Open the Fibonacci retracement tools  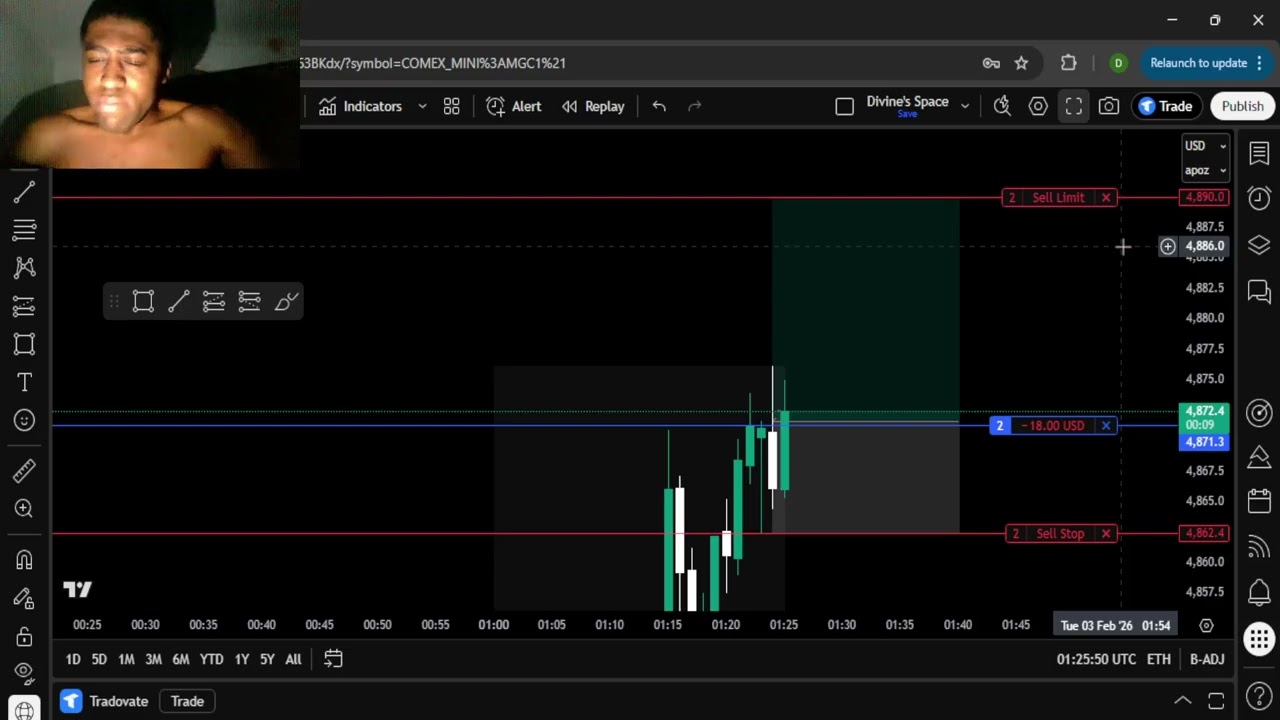click(24, 230)
